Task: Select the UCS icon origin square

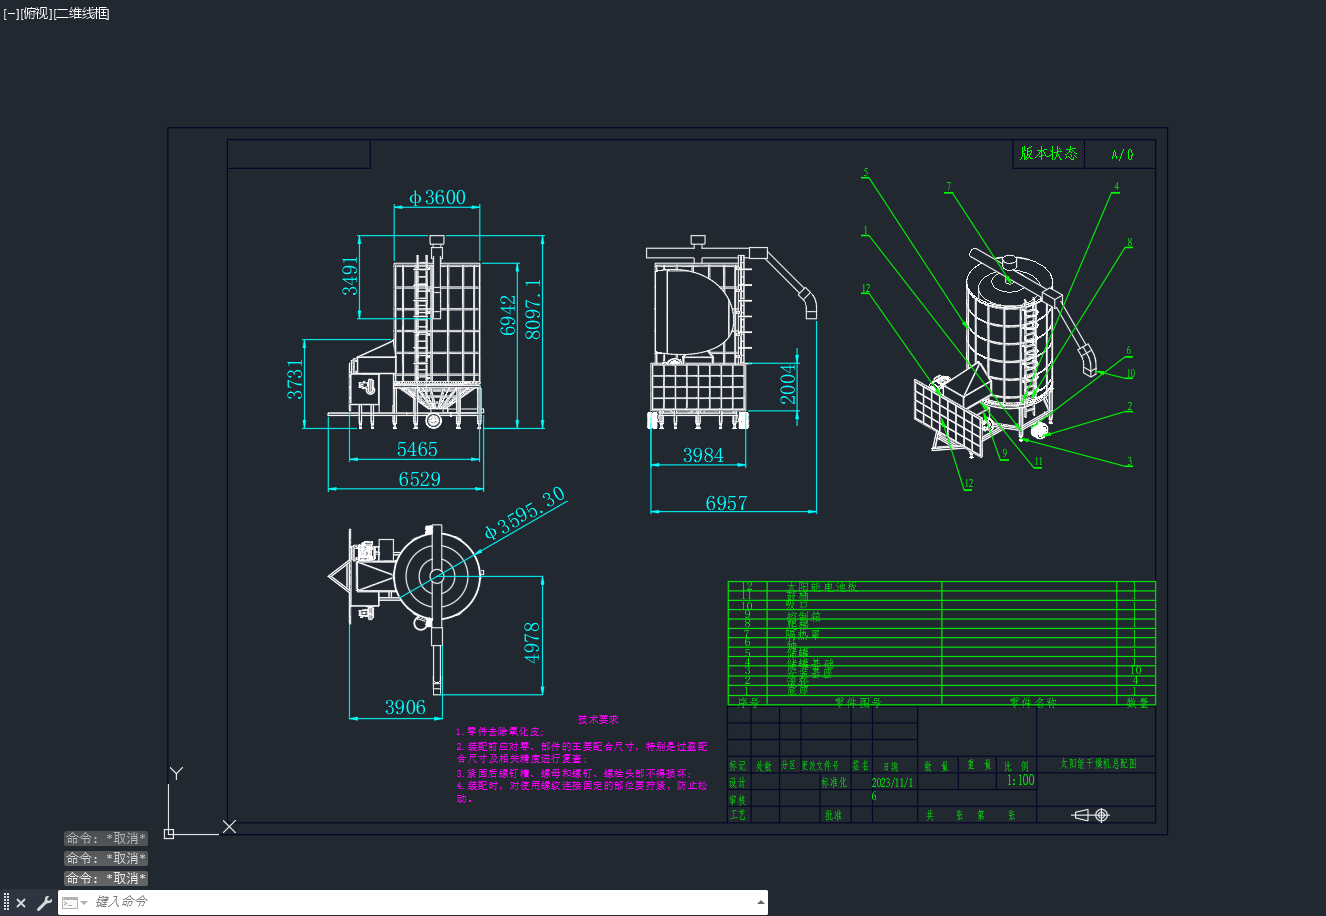Action: (169, 833)
